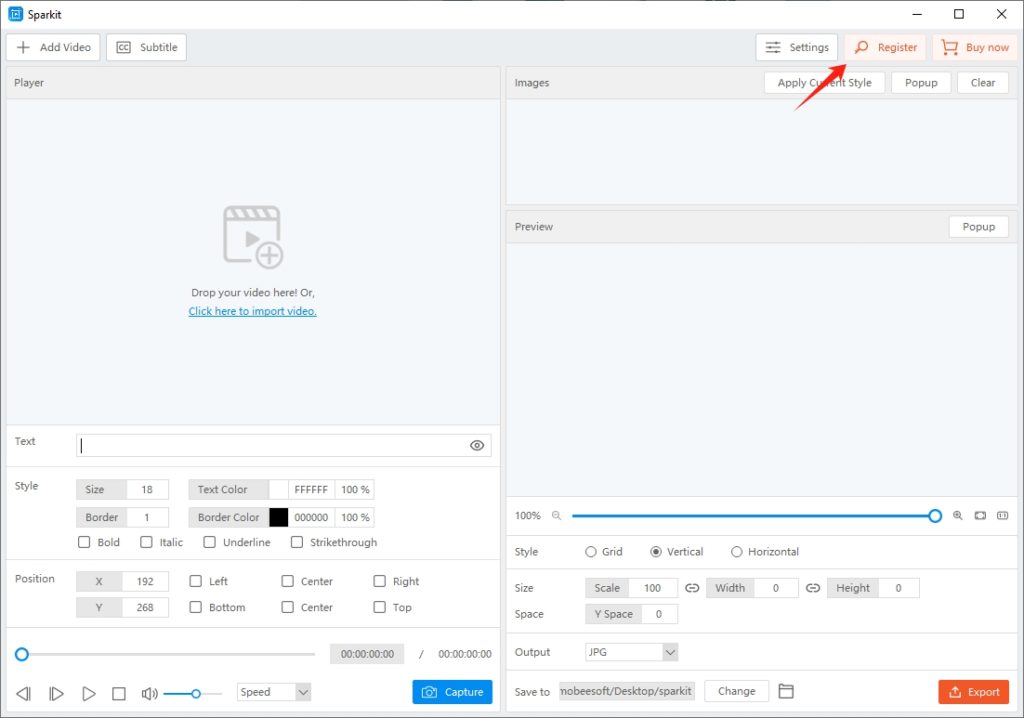1024x718 pixels.
Task: Check the Strikethrough option
Action: point(296,541)
